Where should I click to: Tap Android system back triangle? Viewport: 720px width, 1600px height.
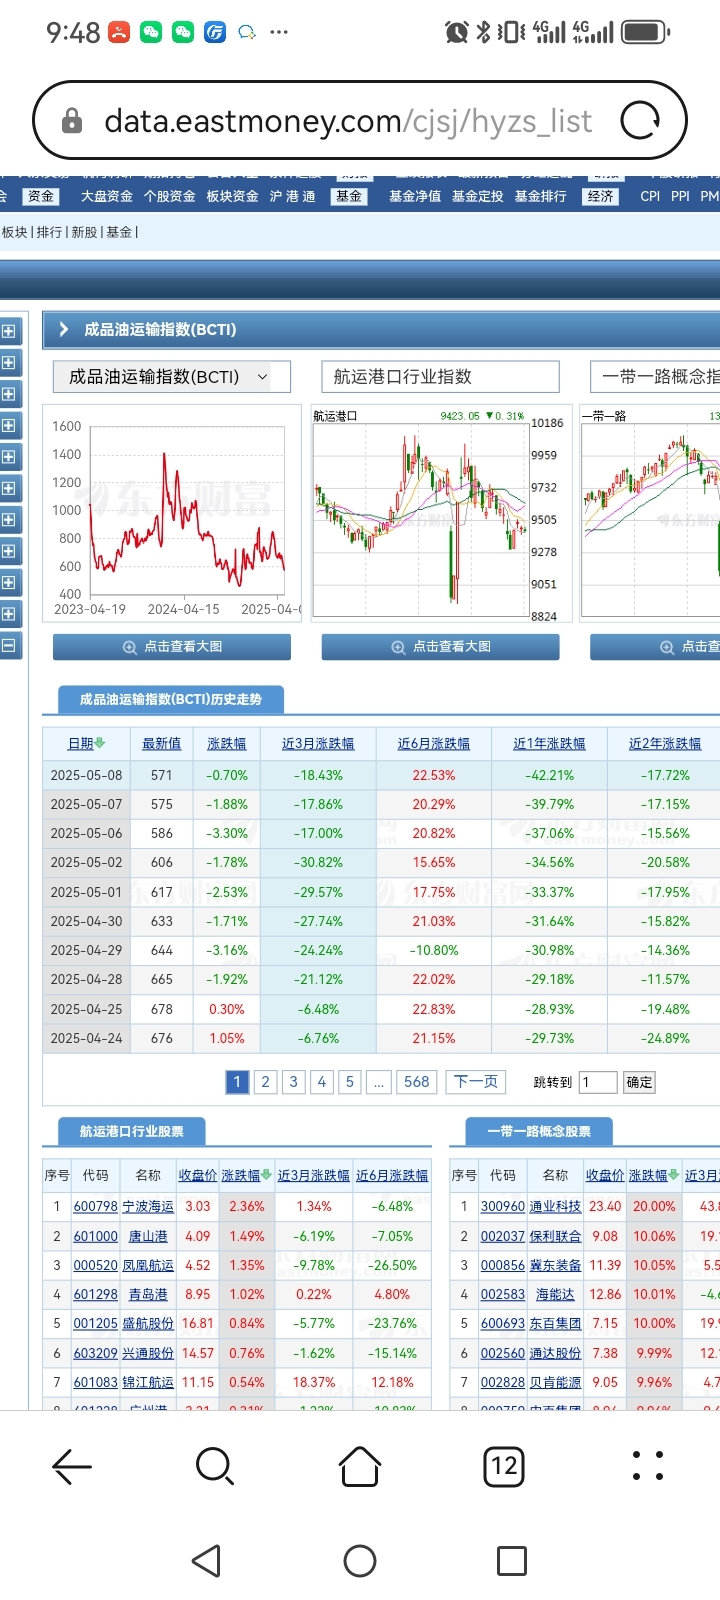tap(206, 1560)
